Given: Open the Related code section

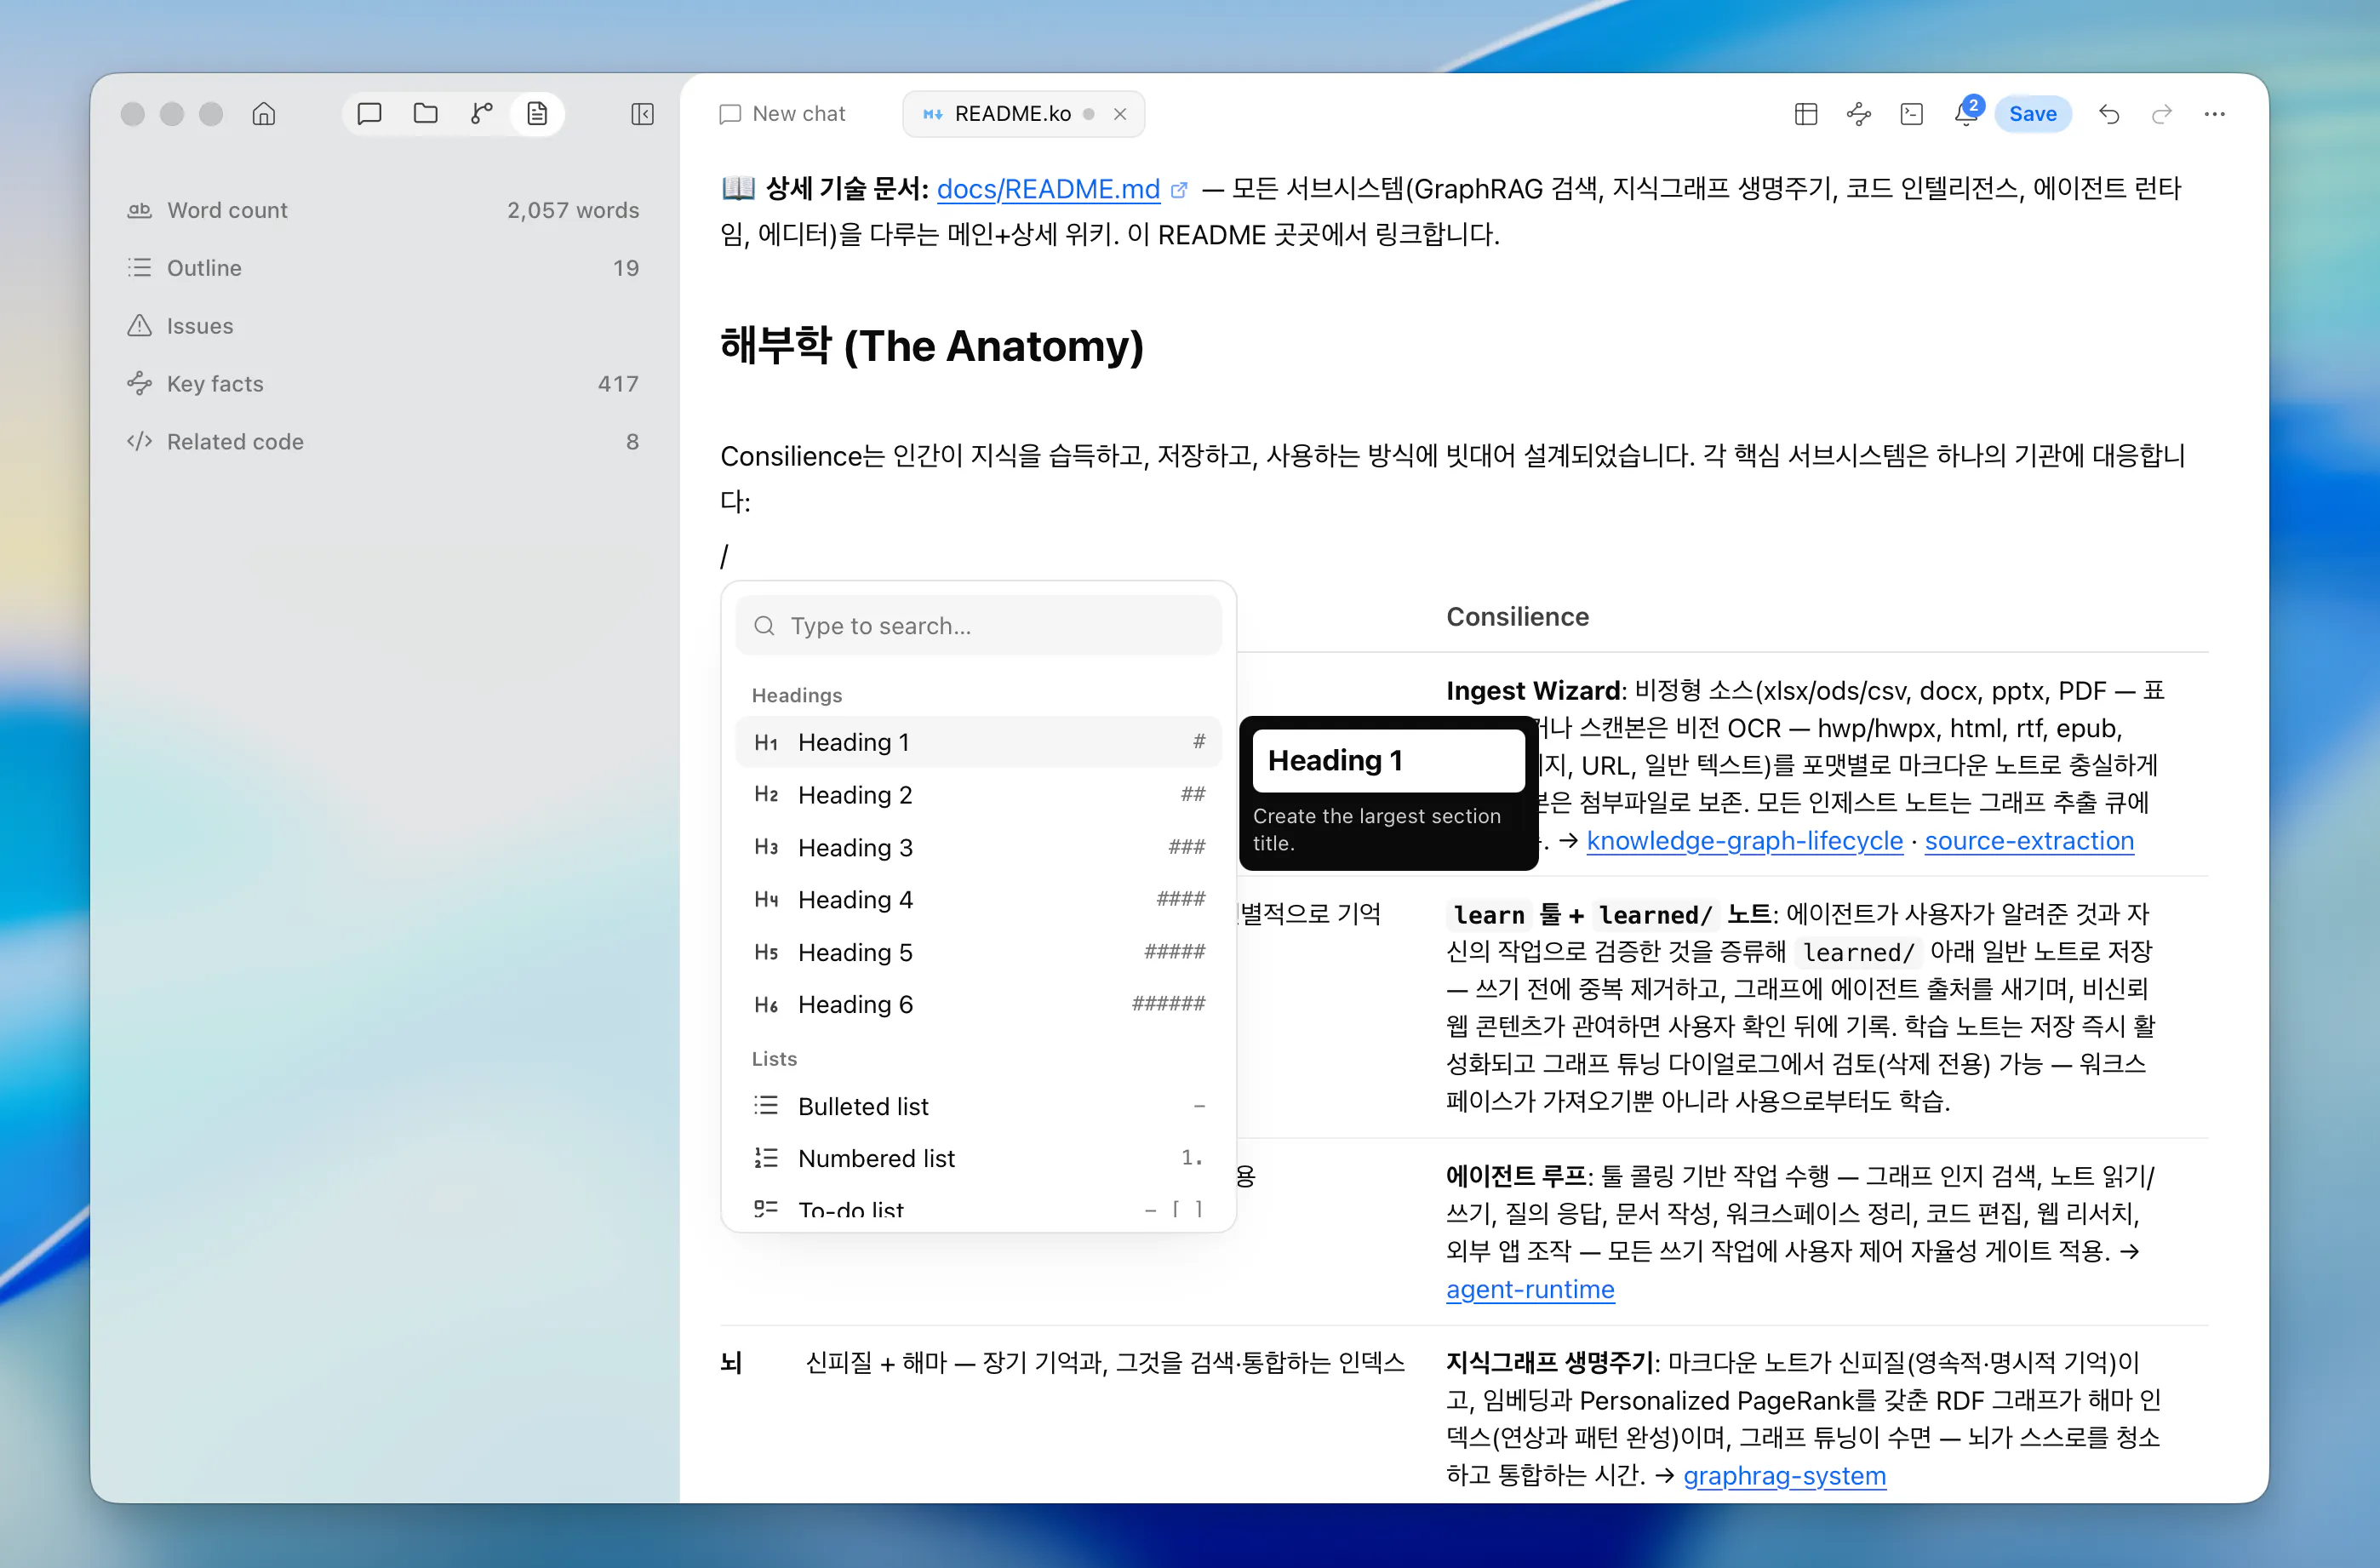Looking at the screenshot, I should 383,442.
